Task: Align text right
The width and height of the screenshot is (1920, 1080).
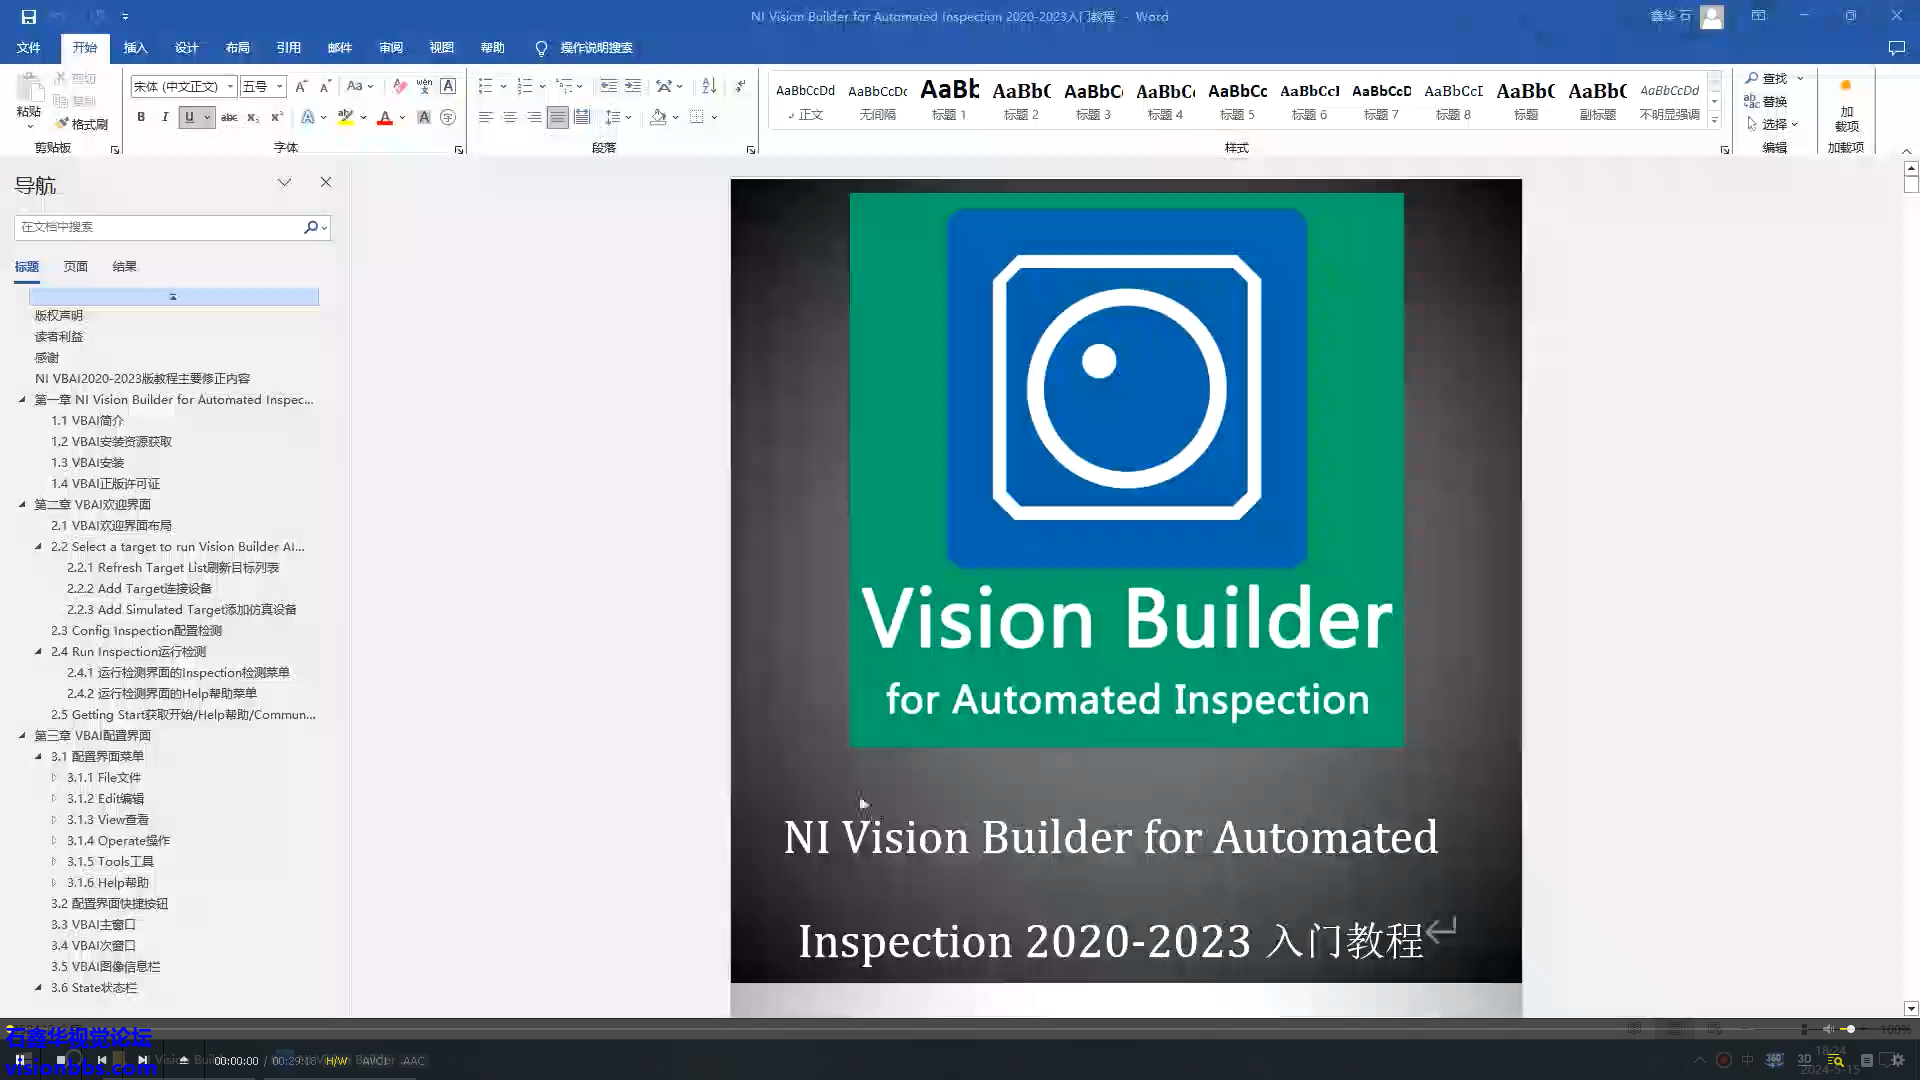Action: (534, 117)
